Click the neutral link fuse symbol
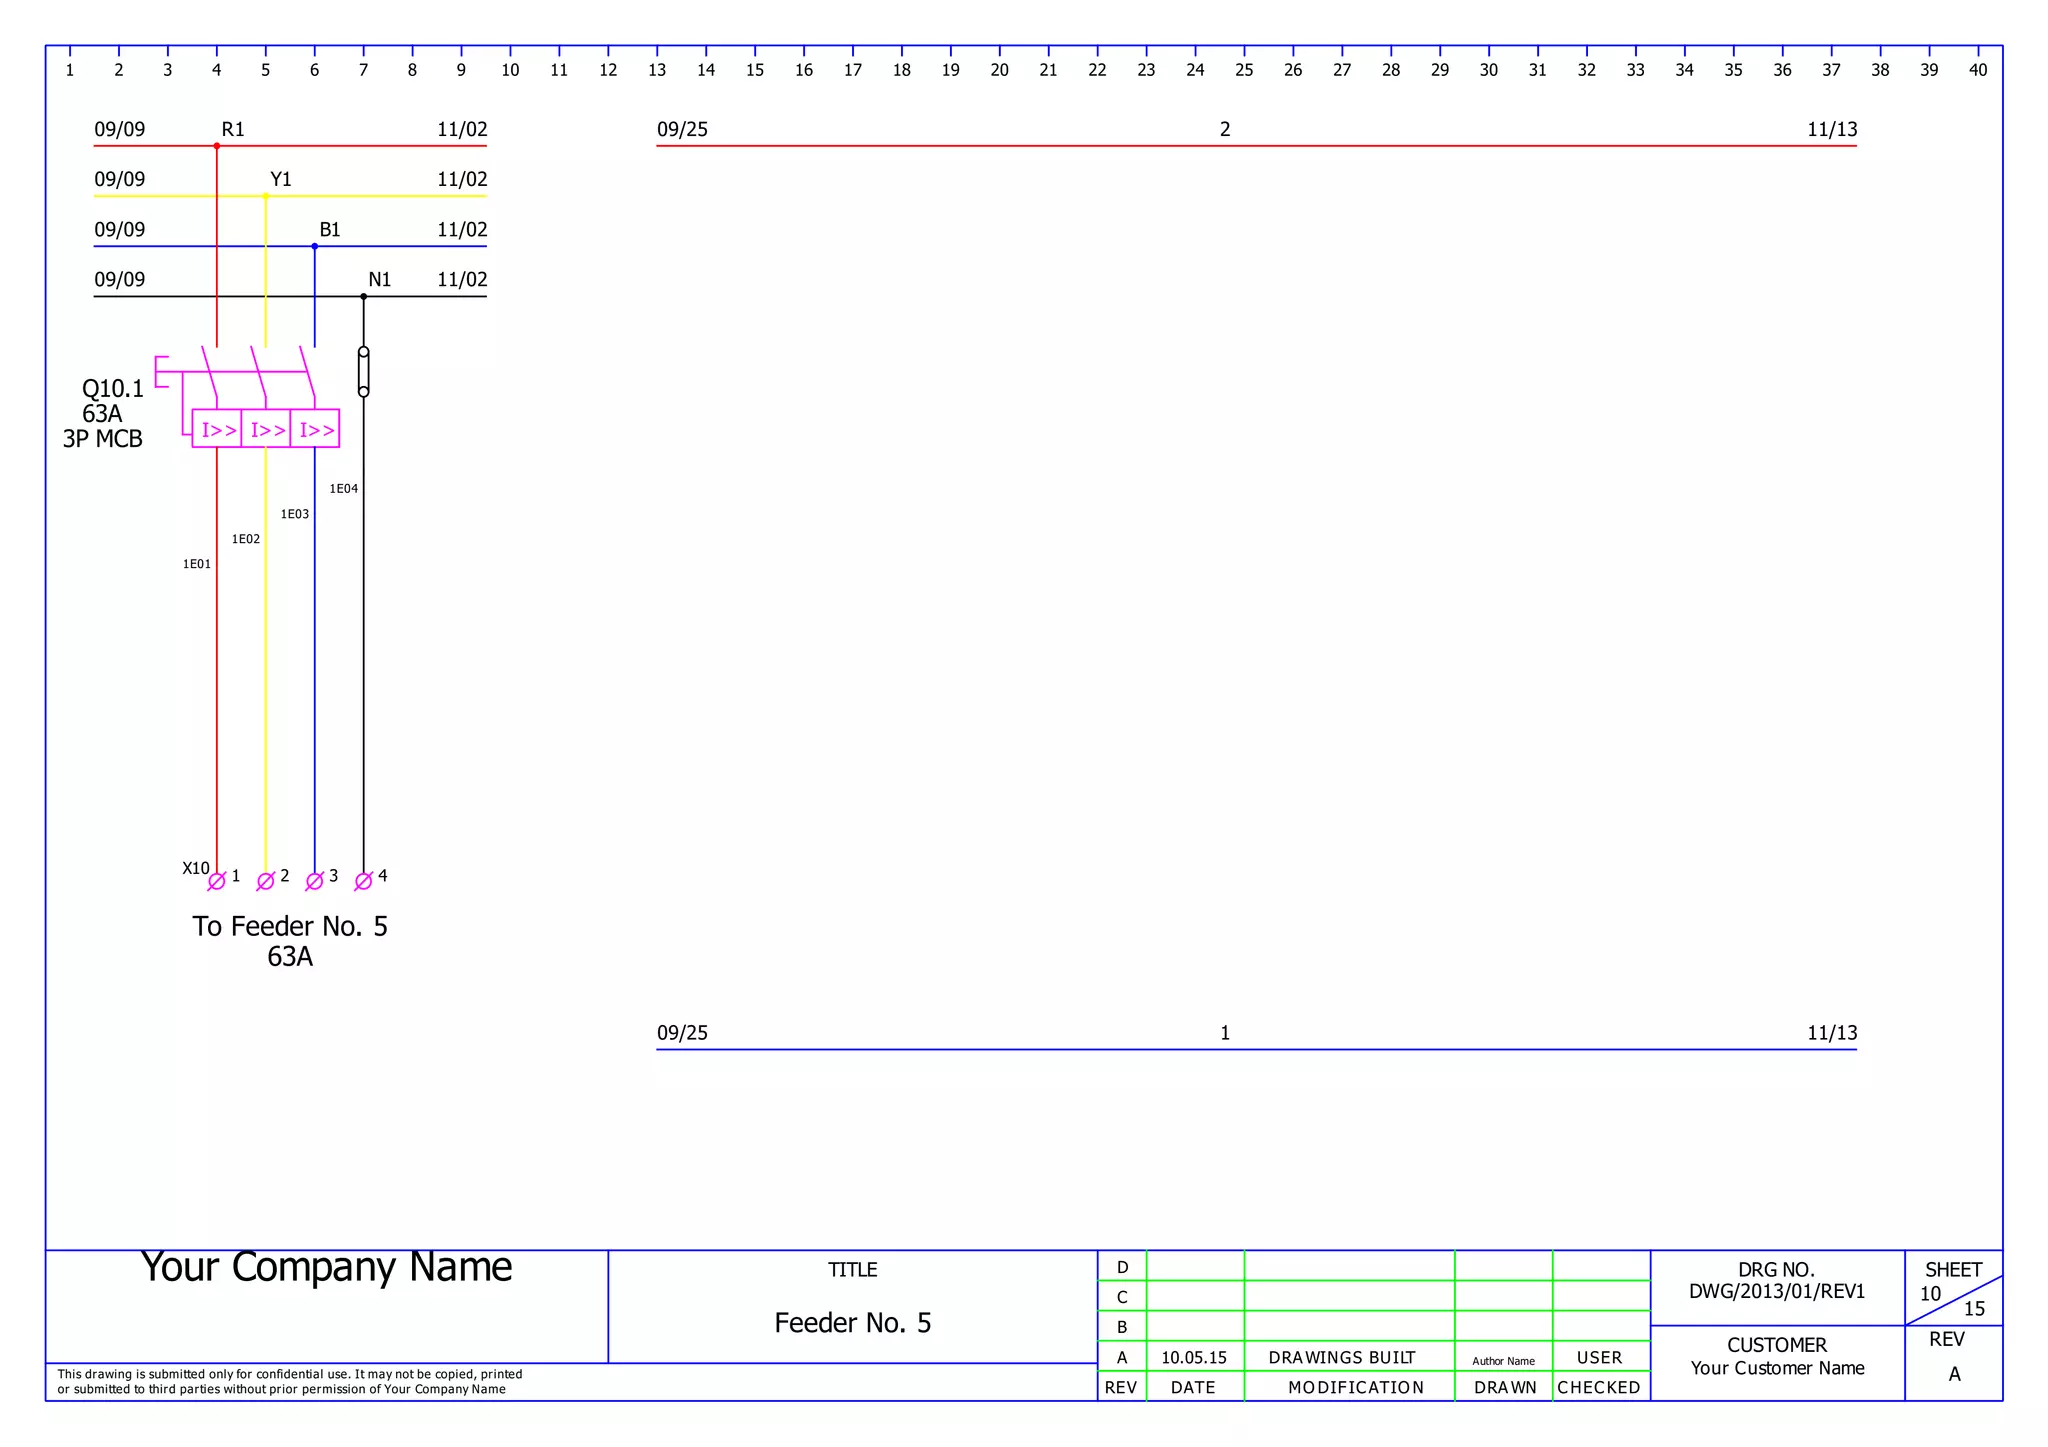Screen dimensions: 2048x1447 363,372
